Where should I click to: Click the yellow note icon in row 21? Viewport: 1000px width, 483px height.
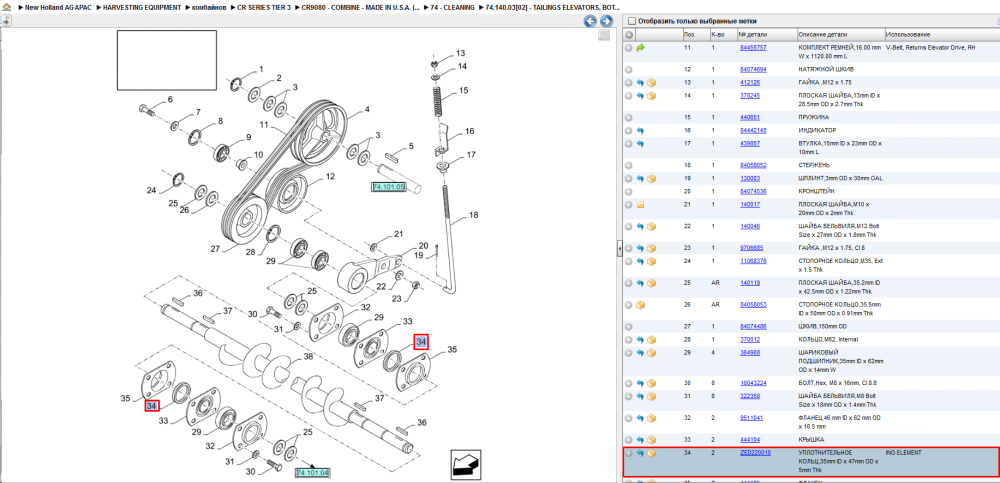tap(641, 205)
